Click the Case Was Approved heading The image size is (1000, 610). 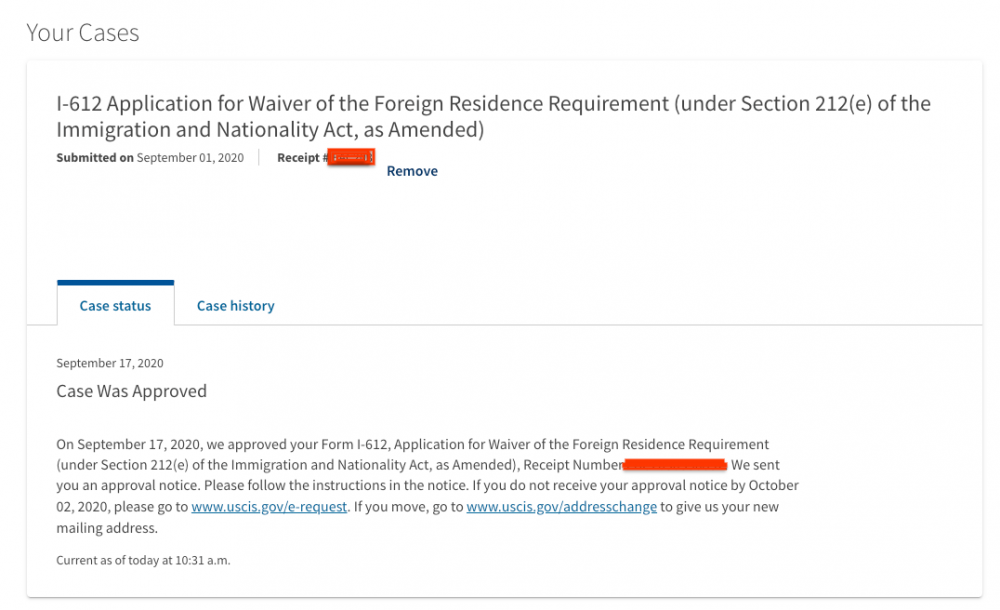point(131,391)
